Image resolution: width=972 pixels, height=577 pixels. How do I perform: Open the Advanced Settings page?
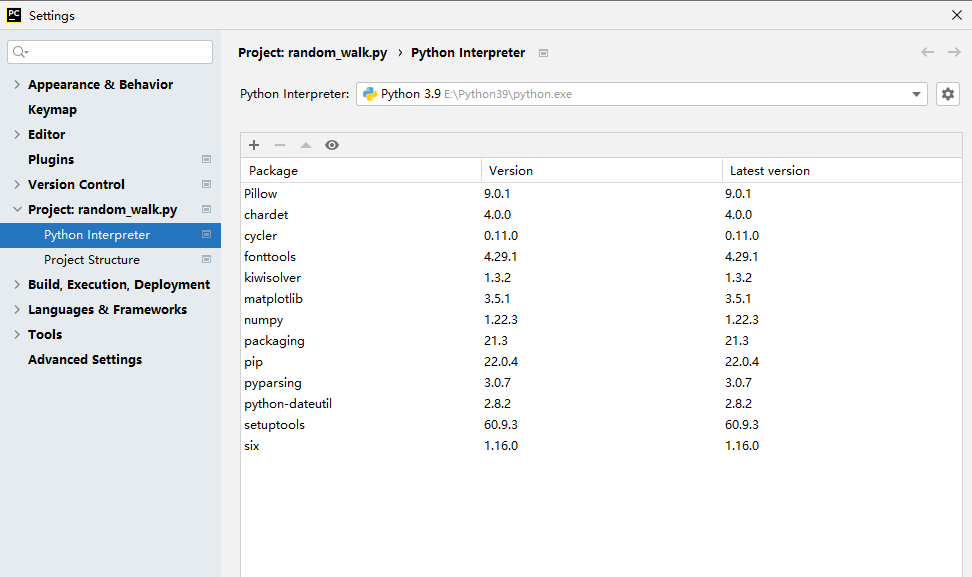coord(84,359)
